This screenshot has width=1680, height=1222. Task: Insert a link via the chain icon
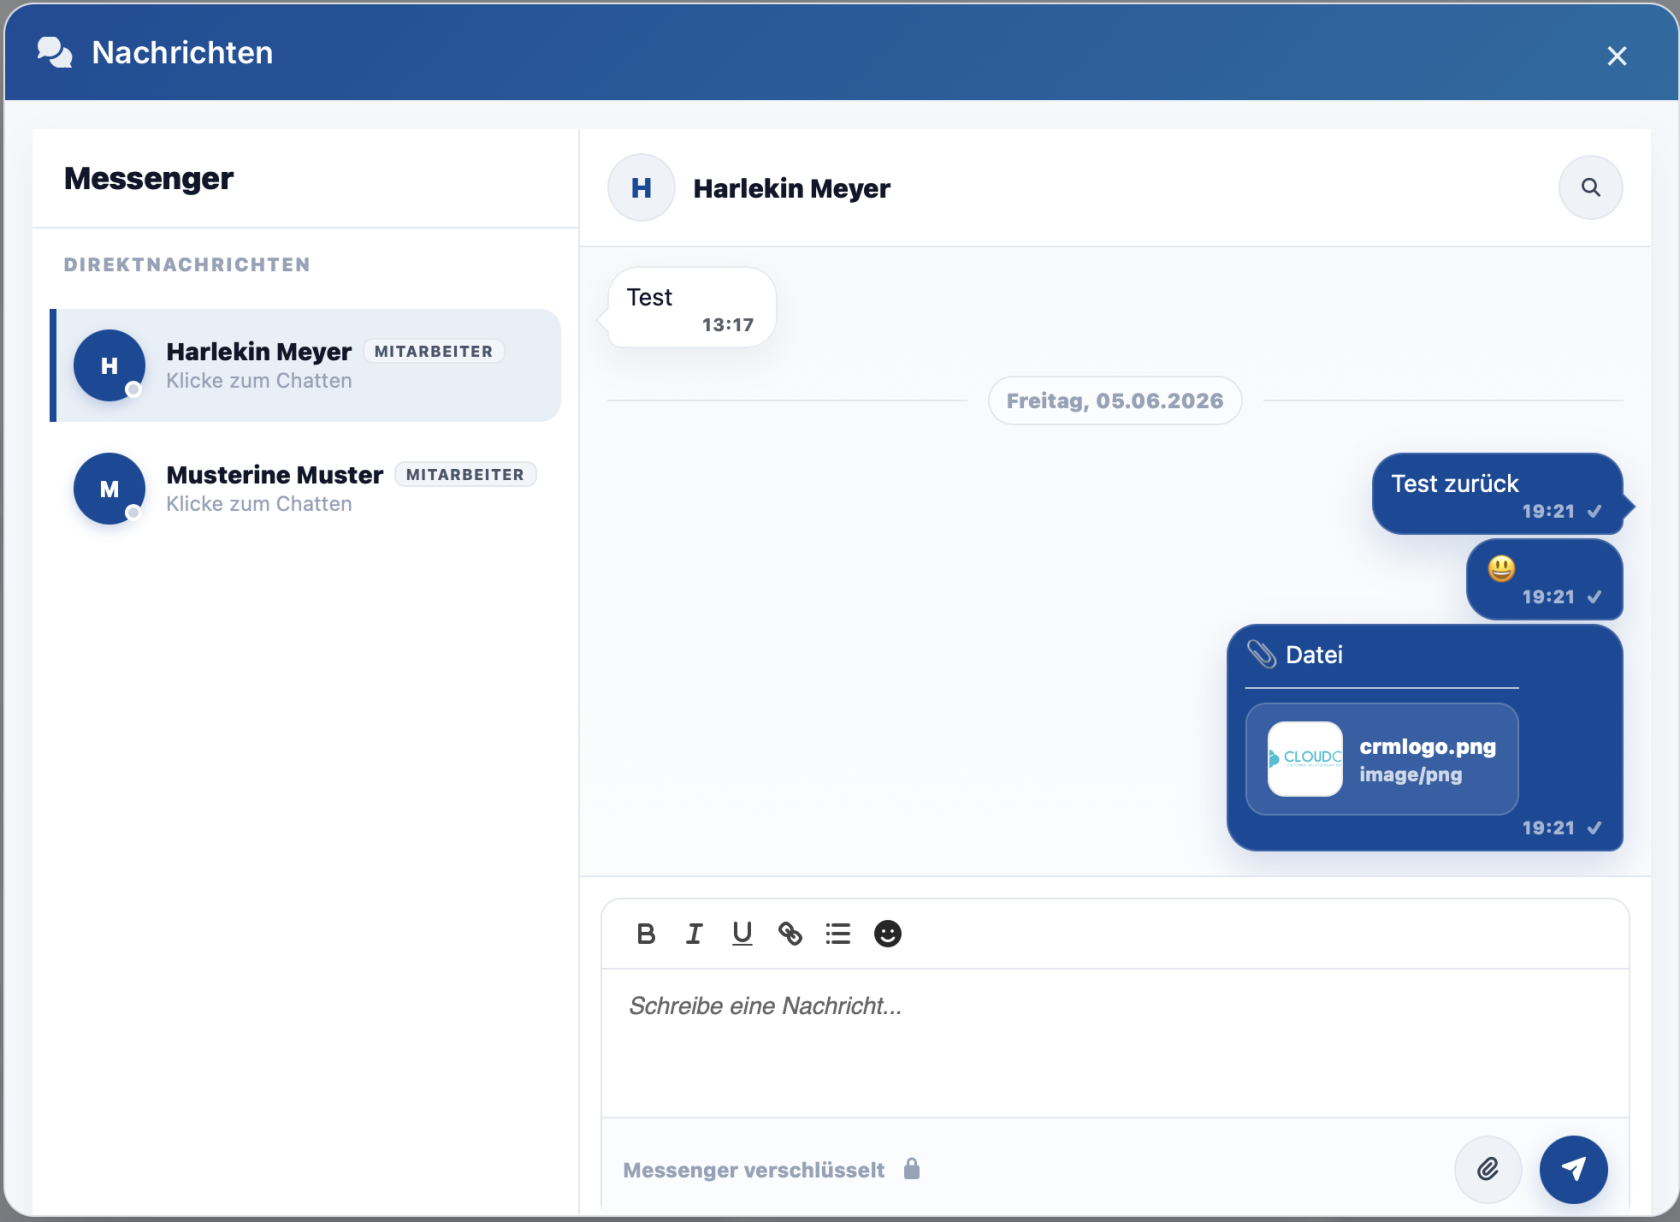(x=790, y=934)
